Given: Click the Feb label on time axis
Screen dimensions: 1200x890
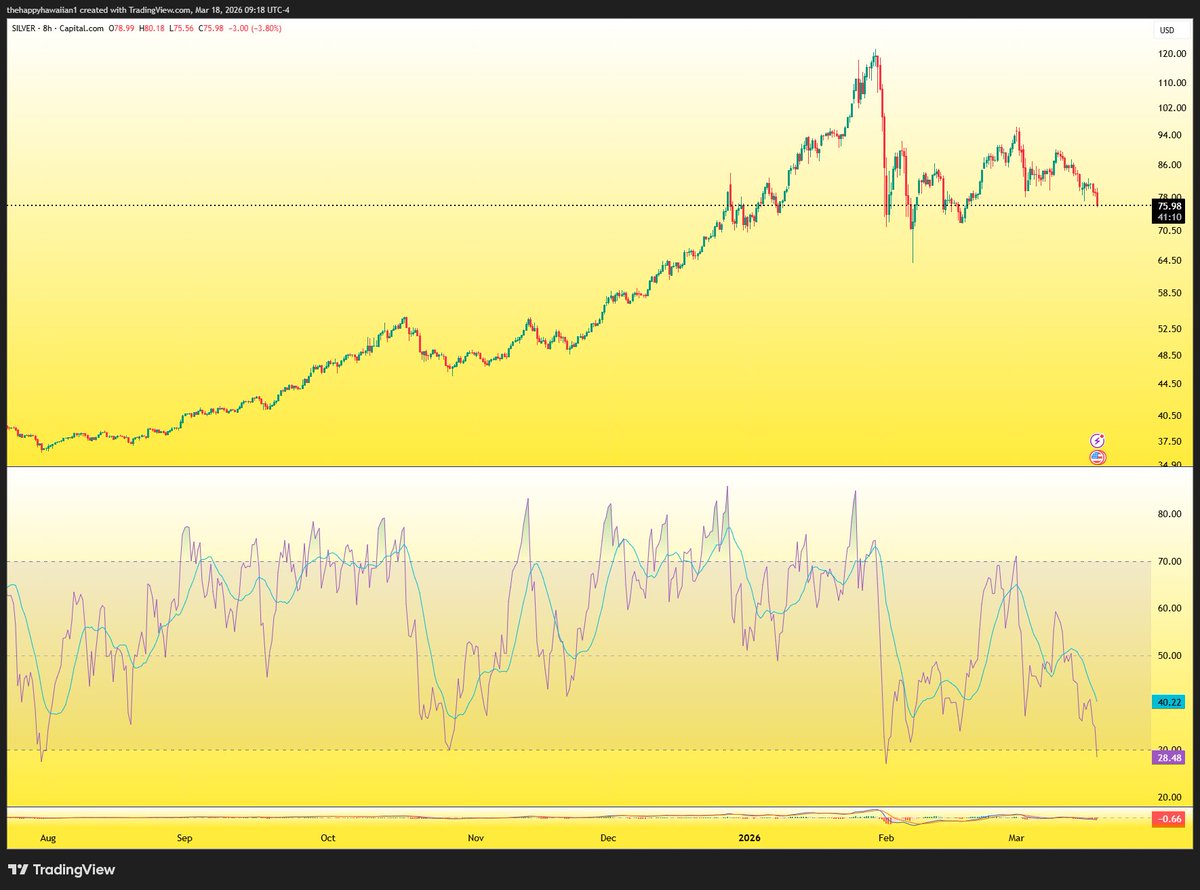Looking at the screenshot, I should (884, 836).
